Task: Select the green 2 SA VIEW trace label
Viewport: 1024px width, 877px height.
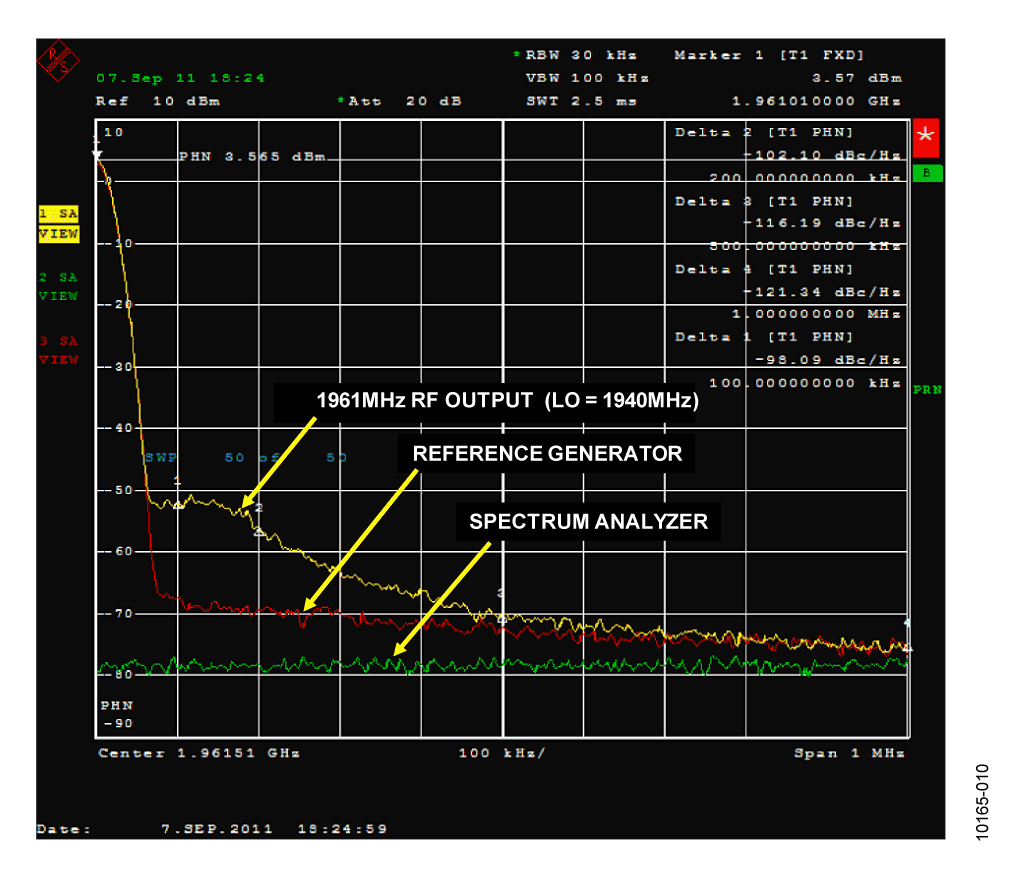Action: 58,287
